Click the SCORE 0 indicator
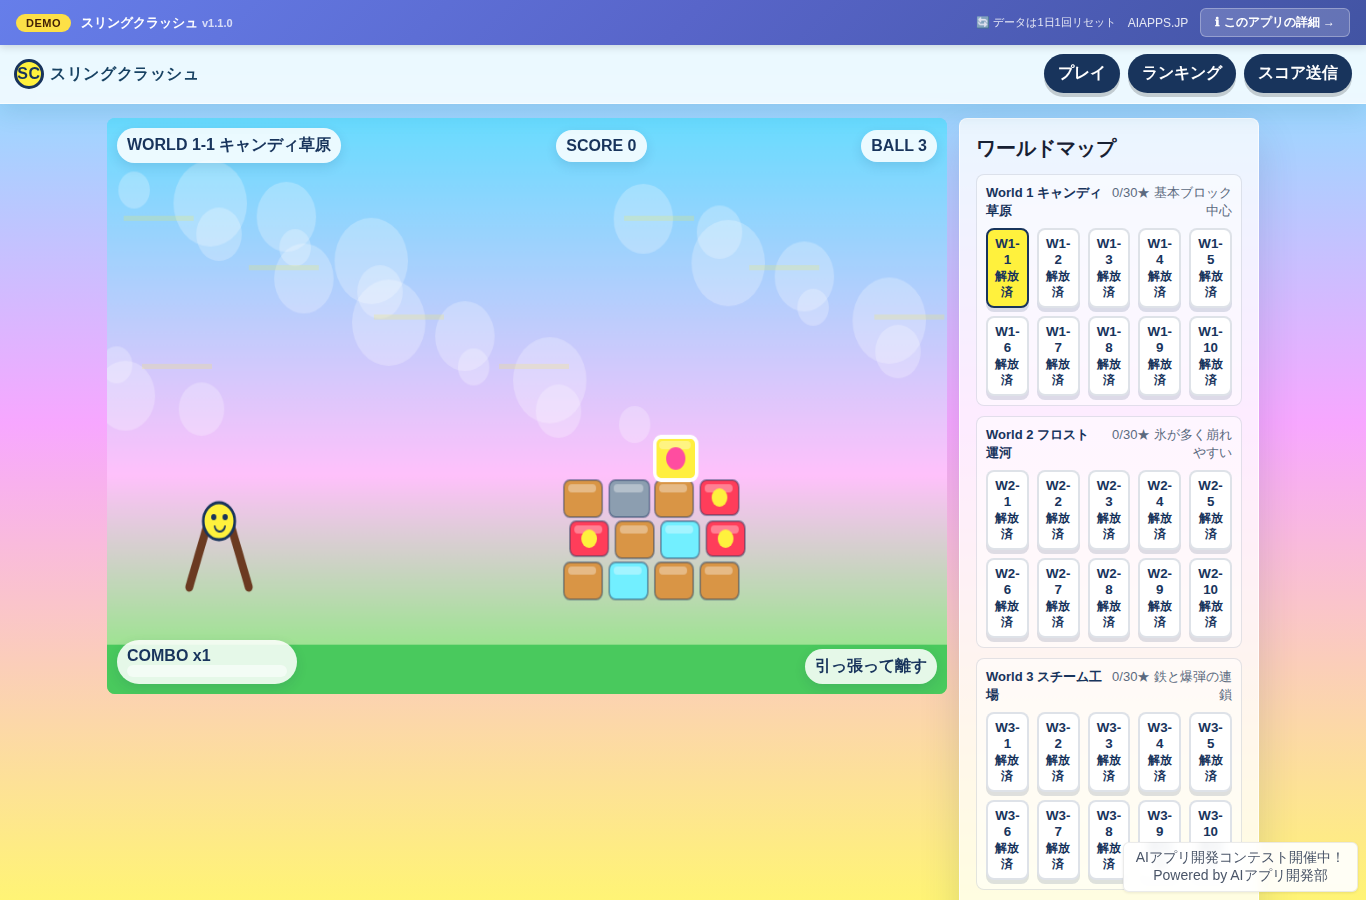Screen dimensions: 1366x900 601,146
